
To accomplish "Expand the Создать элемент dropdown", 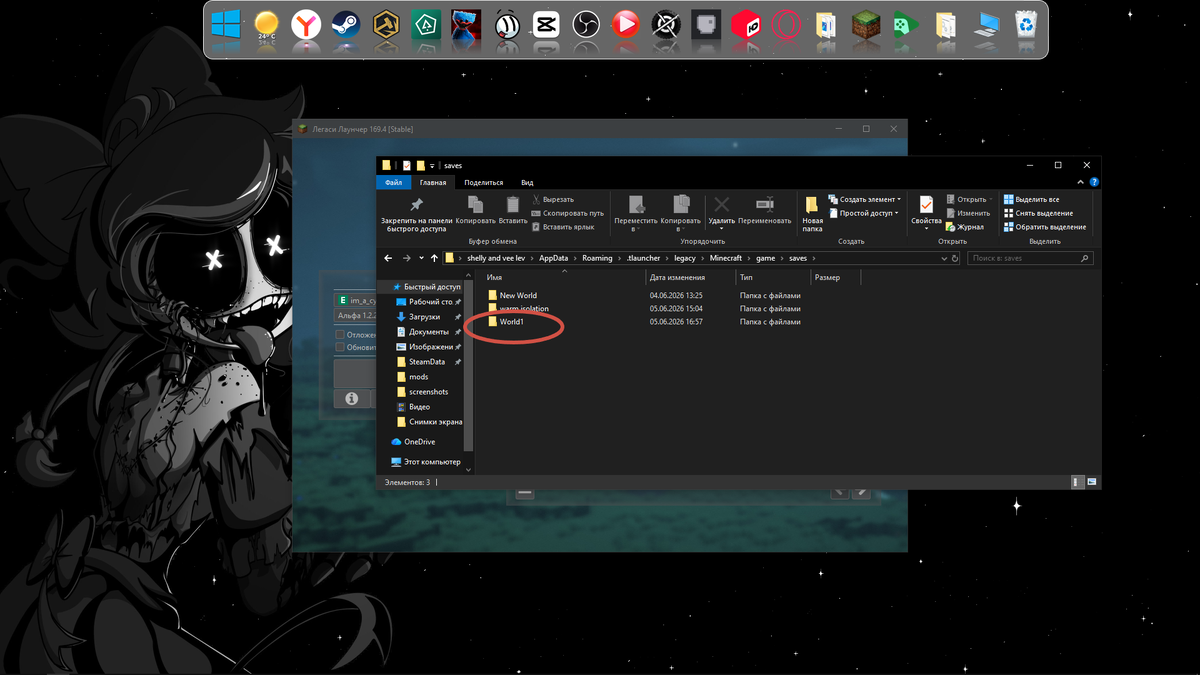I will click(x=864, y=199).
